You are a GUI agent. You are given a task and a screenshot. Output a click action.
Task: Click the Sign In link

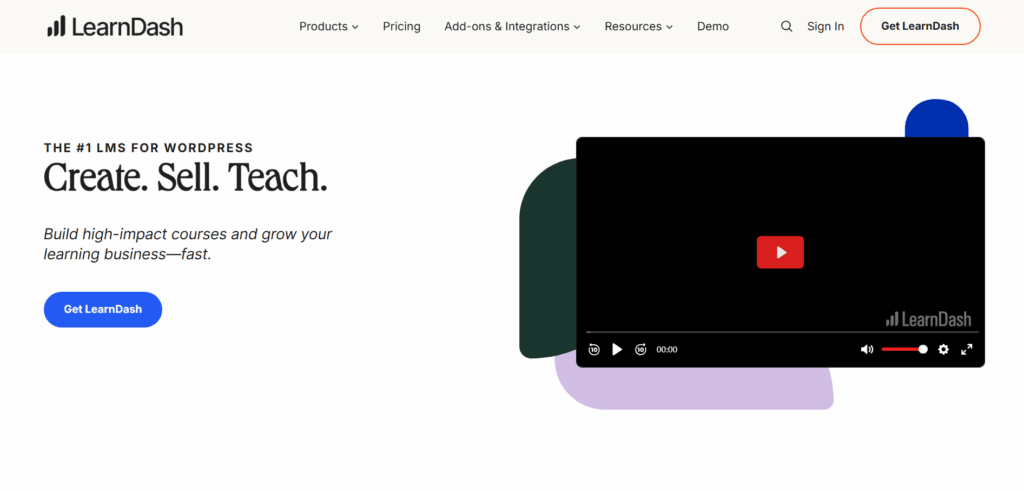pos(825,27)
